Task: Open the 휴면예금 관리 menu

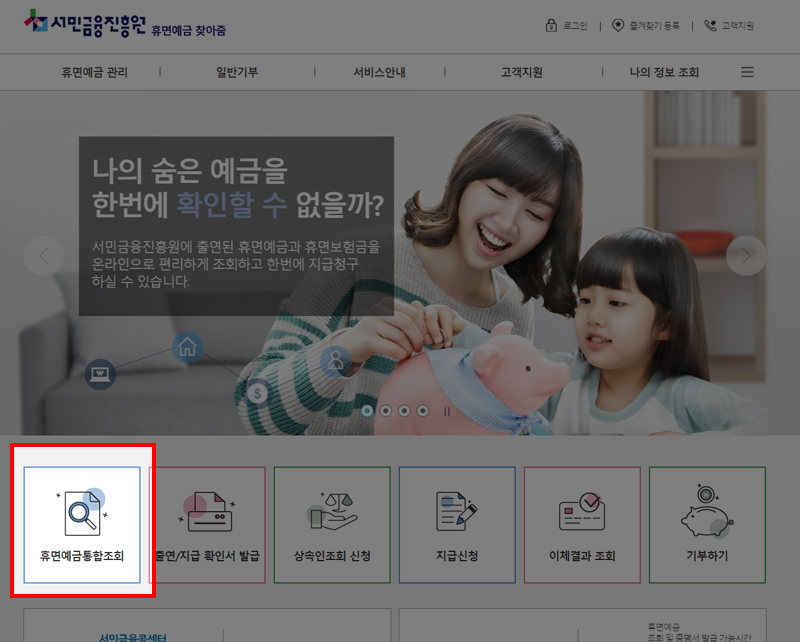Action: 94,71
